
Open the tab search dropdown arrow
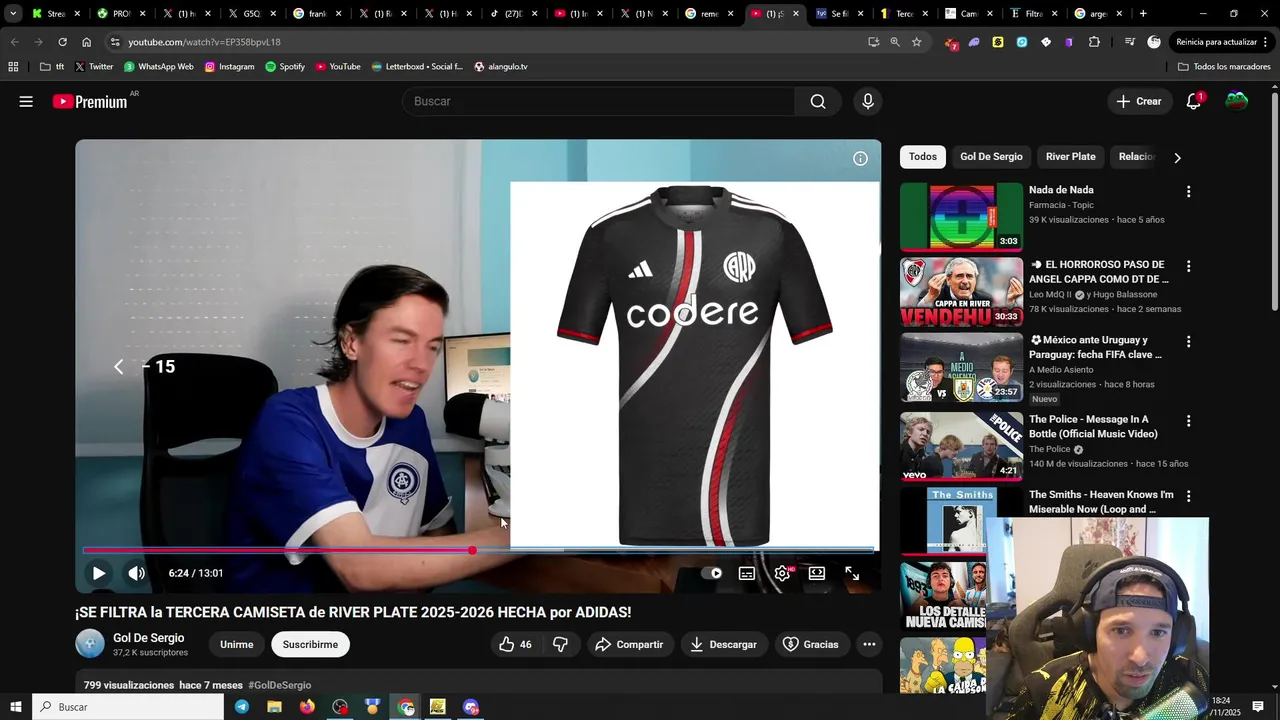[x=13, y=14]
